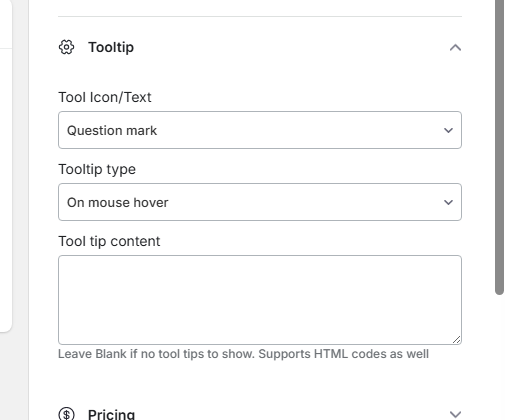Expand the Pricing section with its chevron
This screenshot has height=420, width=505.
pyautogui.click(x=455, y=414)
